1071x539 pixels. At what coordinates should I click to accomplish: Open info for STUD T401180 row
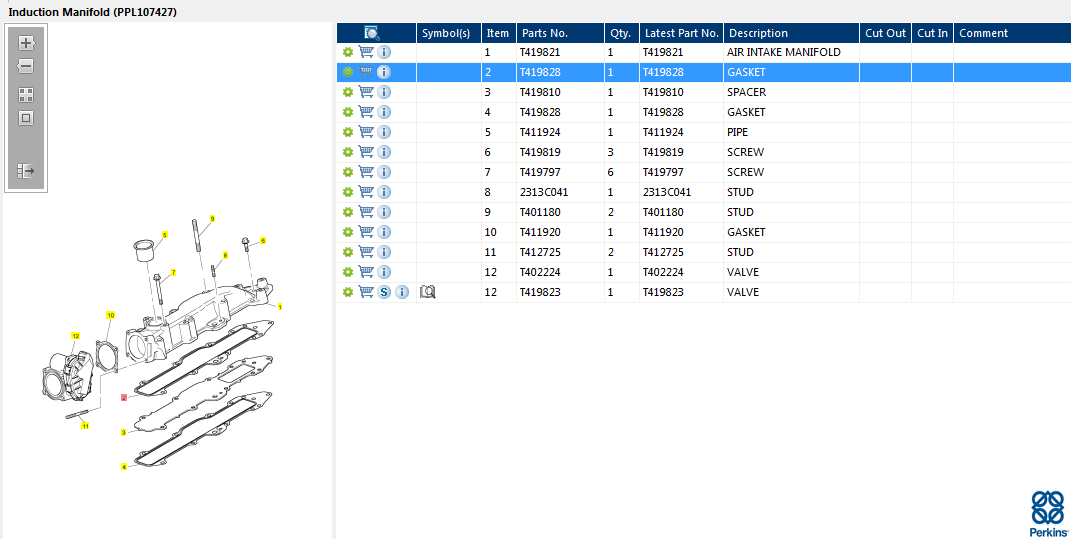click(x=384, y=212)
